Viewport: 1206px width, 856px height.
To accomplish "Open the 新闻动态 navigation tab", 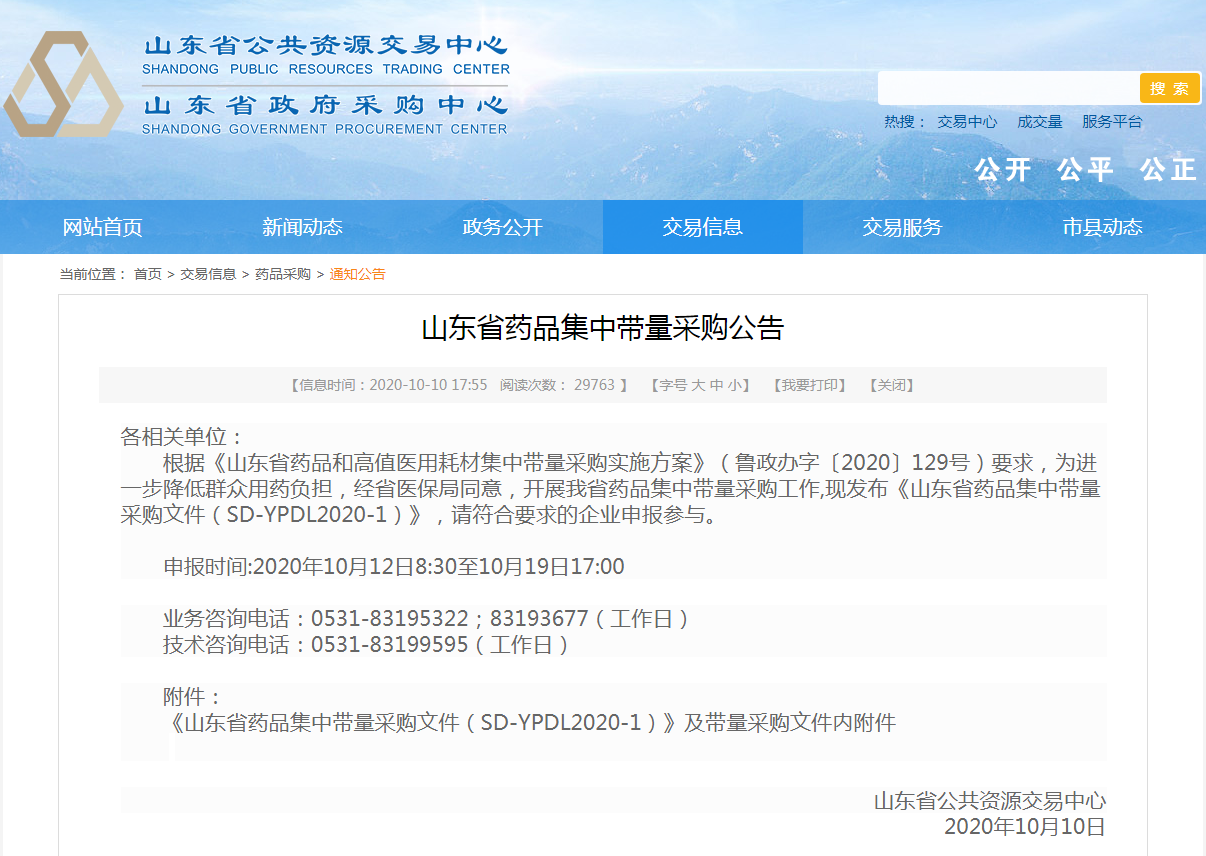I will point(302,227).
